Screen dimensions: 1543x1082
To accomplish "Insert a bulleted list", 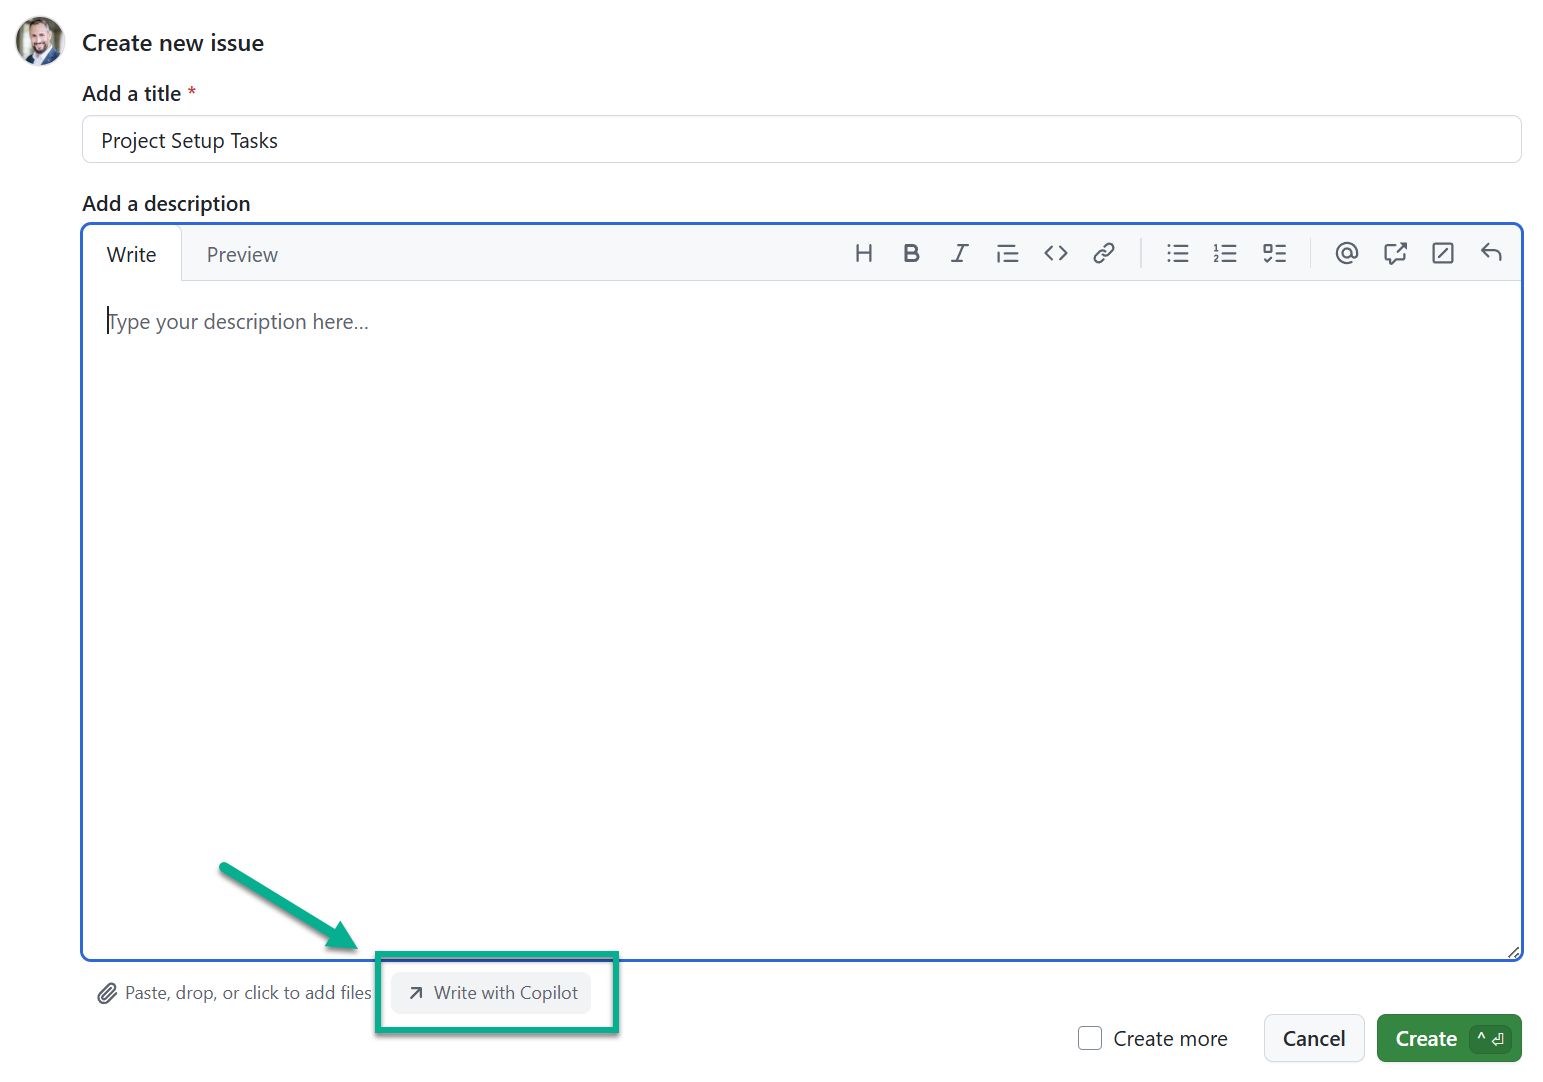I will [1177, 253].
